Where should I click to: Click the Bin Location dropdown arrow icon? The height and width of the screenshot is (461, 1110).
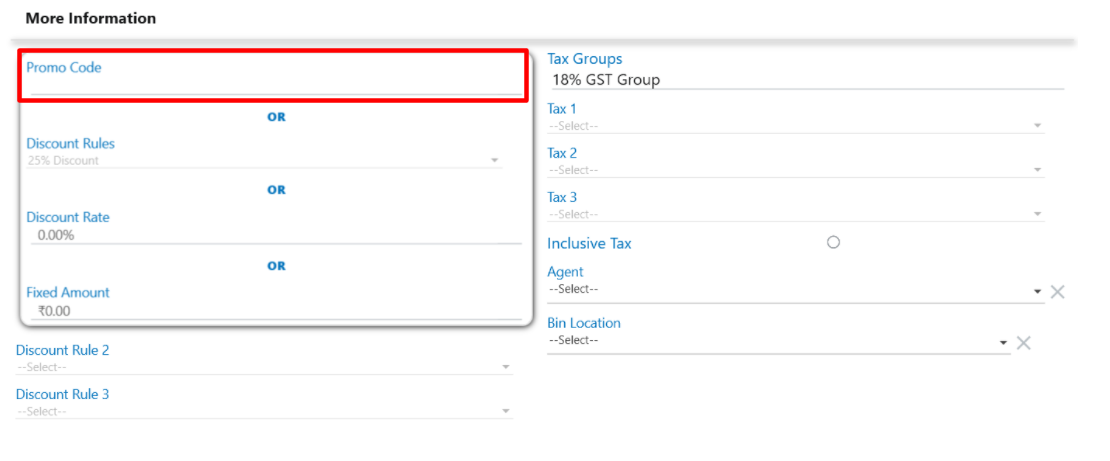pos(1004,343)
